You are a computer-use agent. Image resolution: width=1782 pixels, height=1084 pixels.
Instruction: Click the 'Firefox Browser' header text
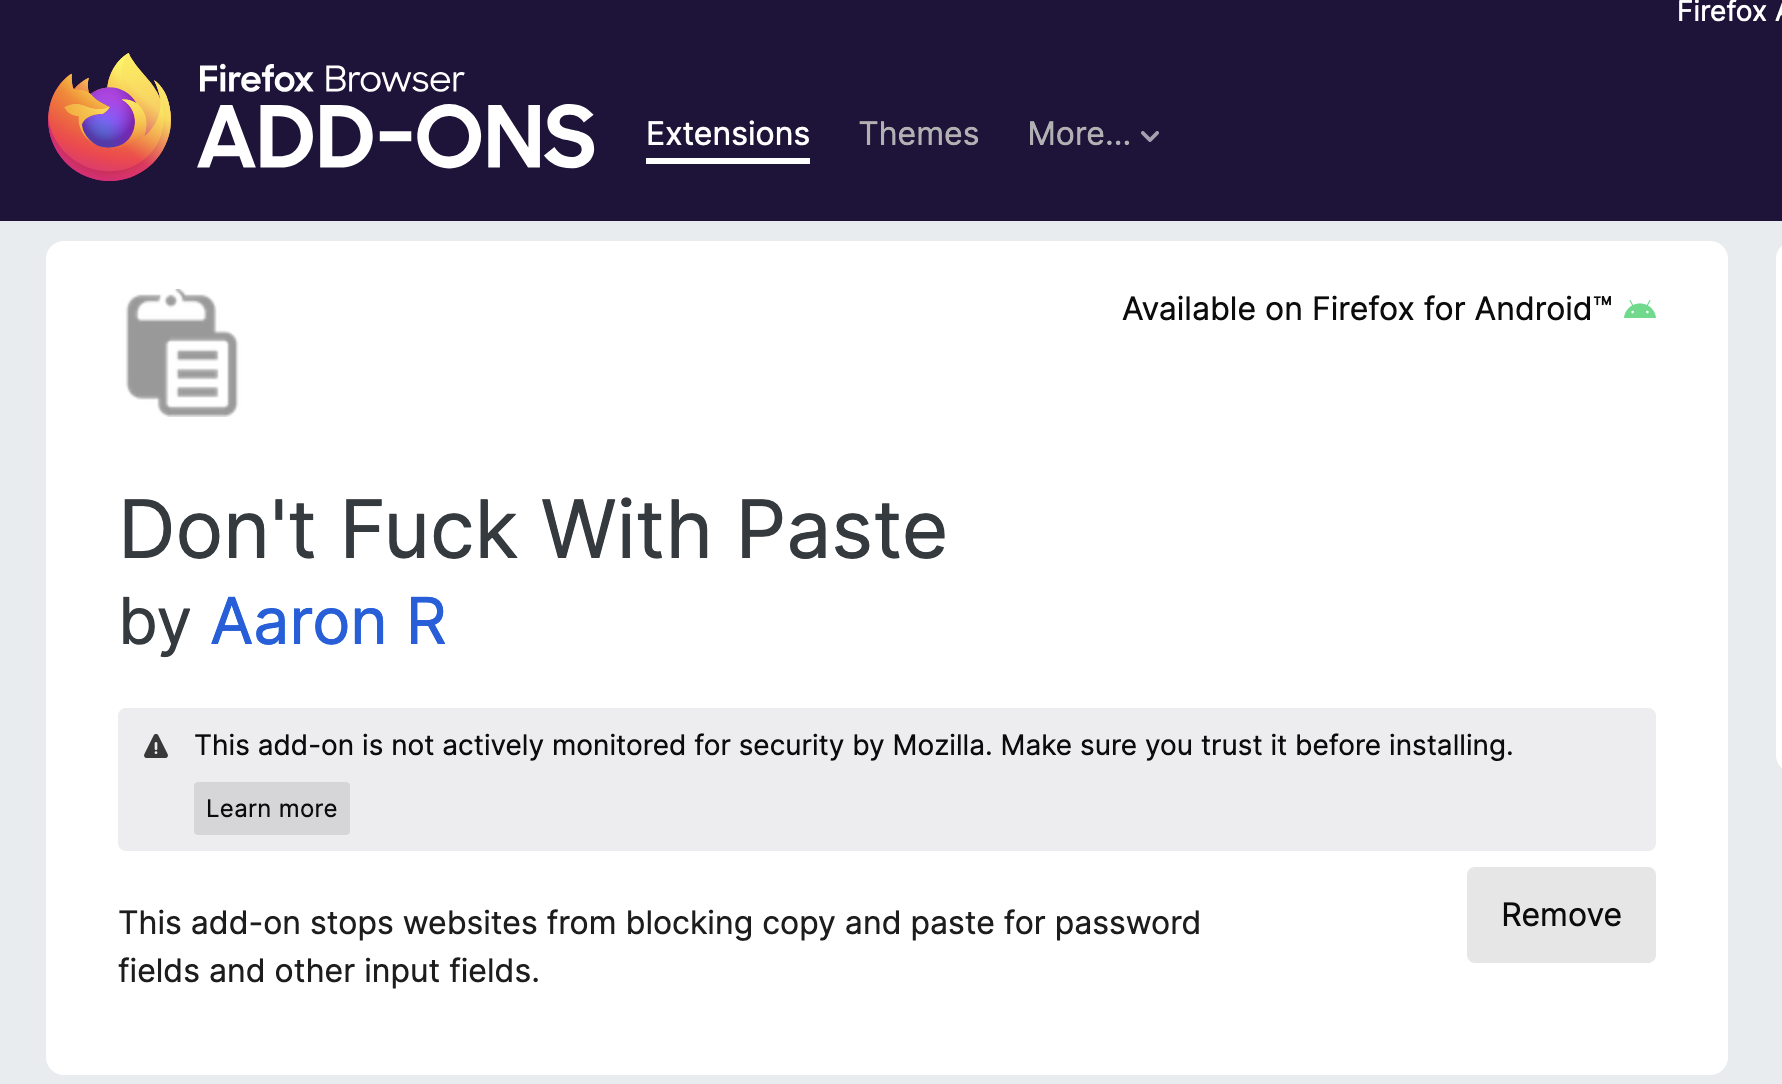point(331,79)
